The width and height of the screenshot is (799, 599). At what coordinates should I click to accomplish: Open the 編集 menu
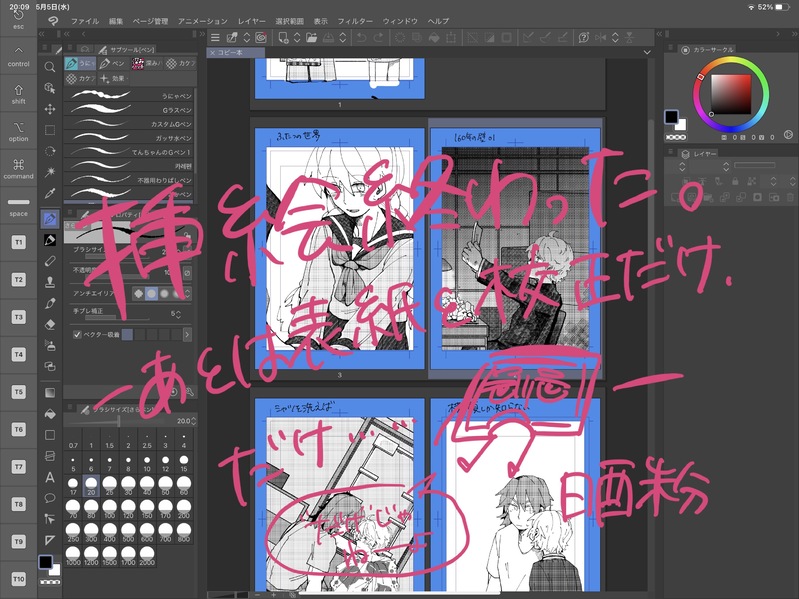116,21
